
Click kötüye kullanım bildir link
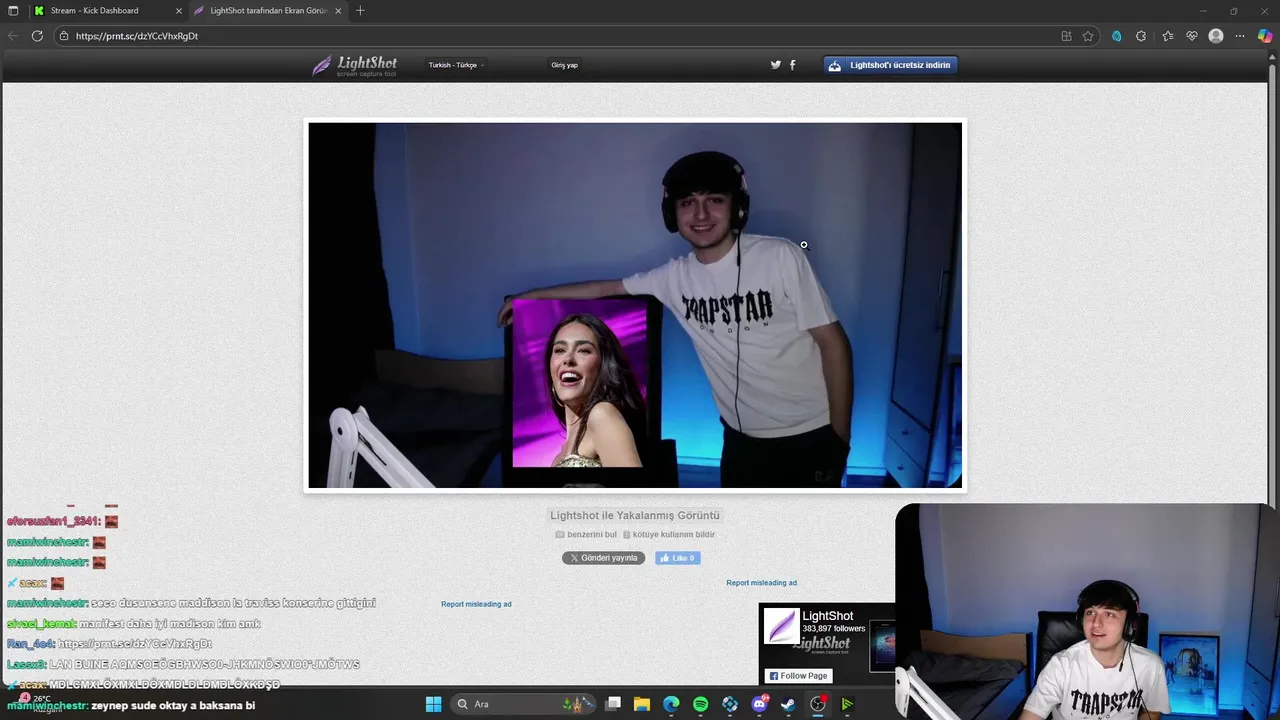tap(669, 534)
